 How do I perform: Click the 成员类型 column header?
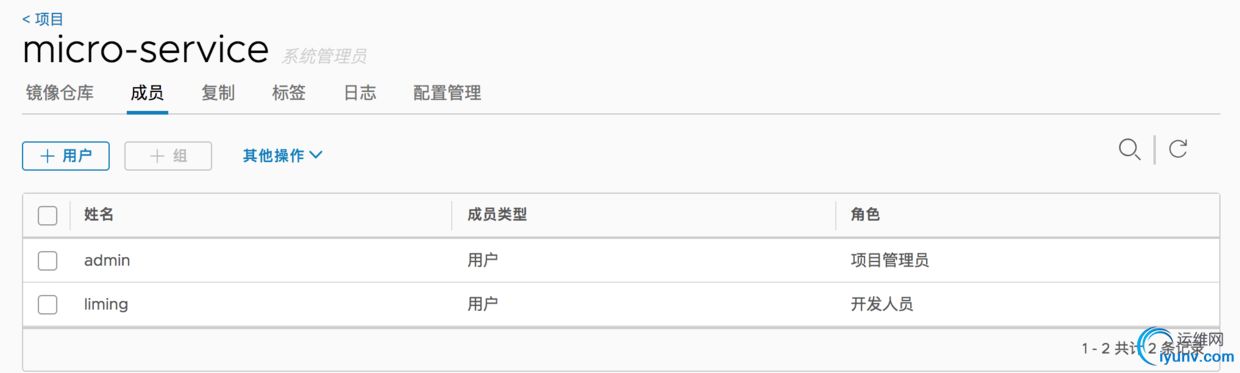pyautogui.click(x=497, y=215)
